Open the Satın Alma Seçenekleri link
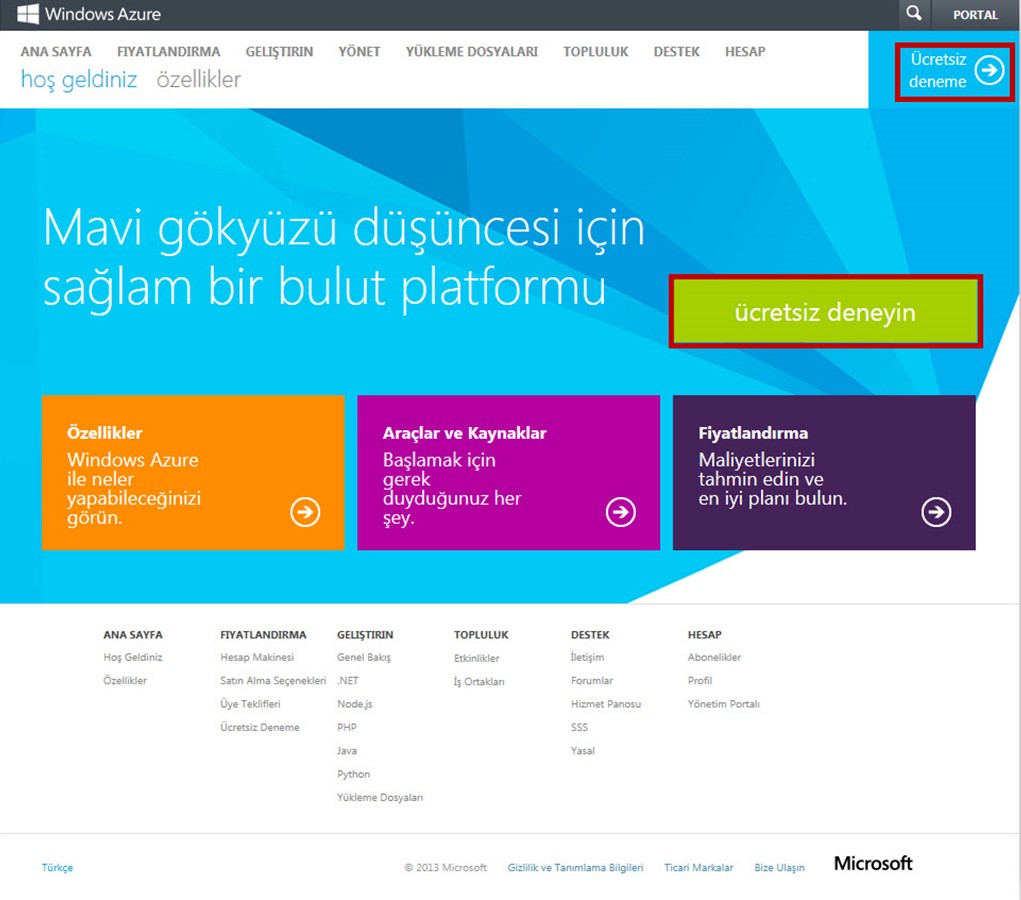Image resolution: width=1021 pixels, height=900 pixels. tap(273, 681)
